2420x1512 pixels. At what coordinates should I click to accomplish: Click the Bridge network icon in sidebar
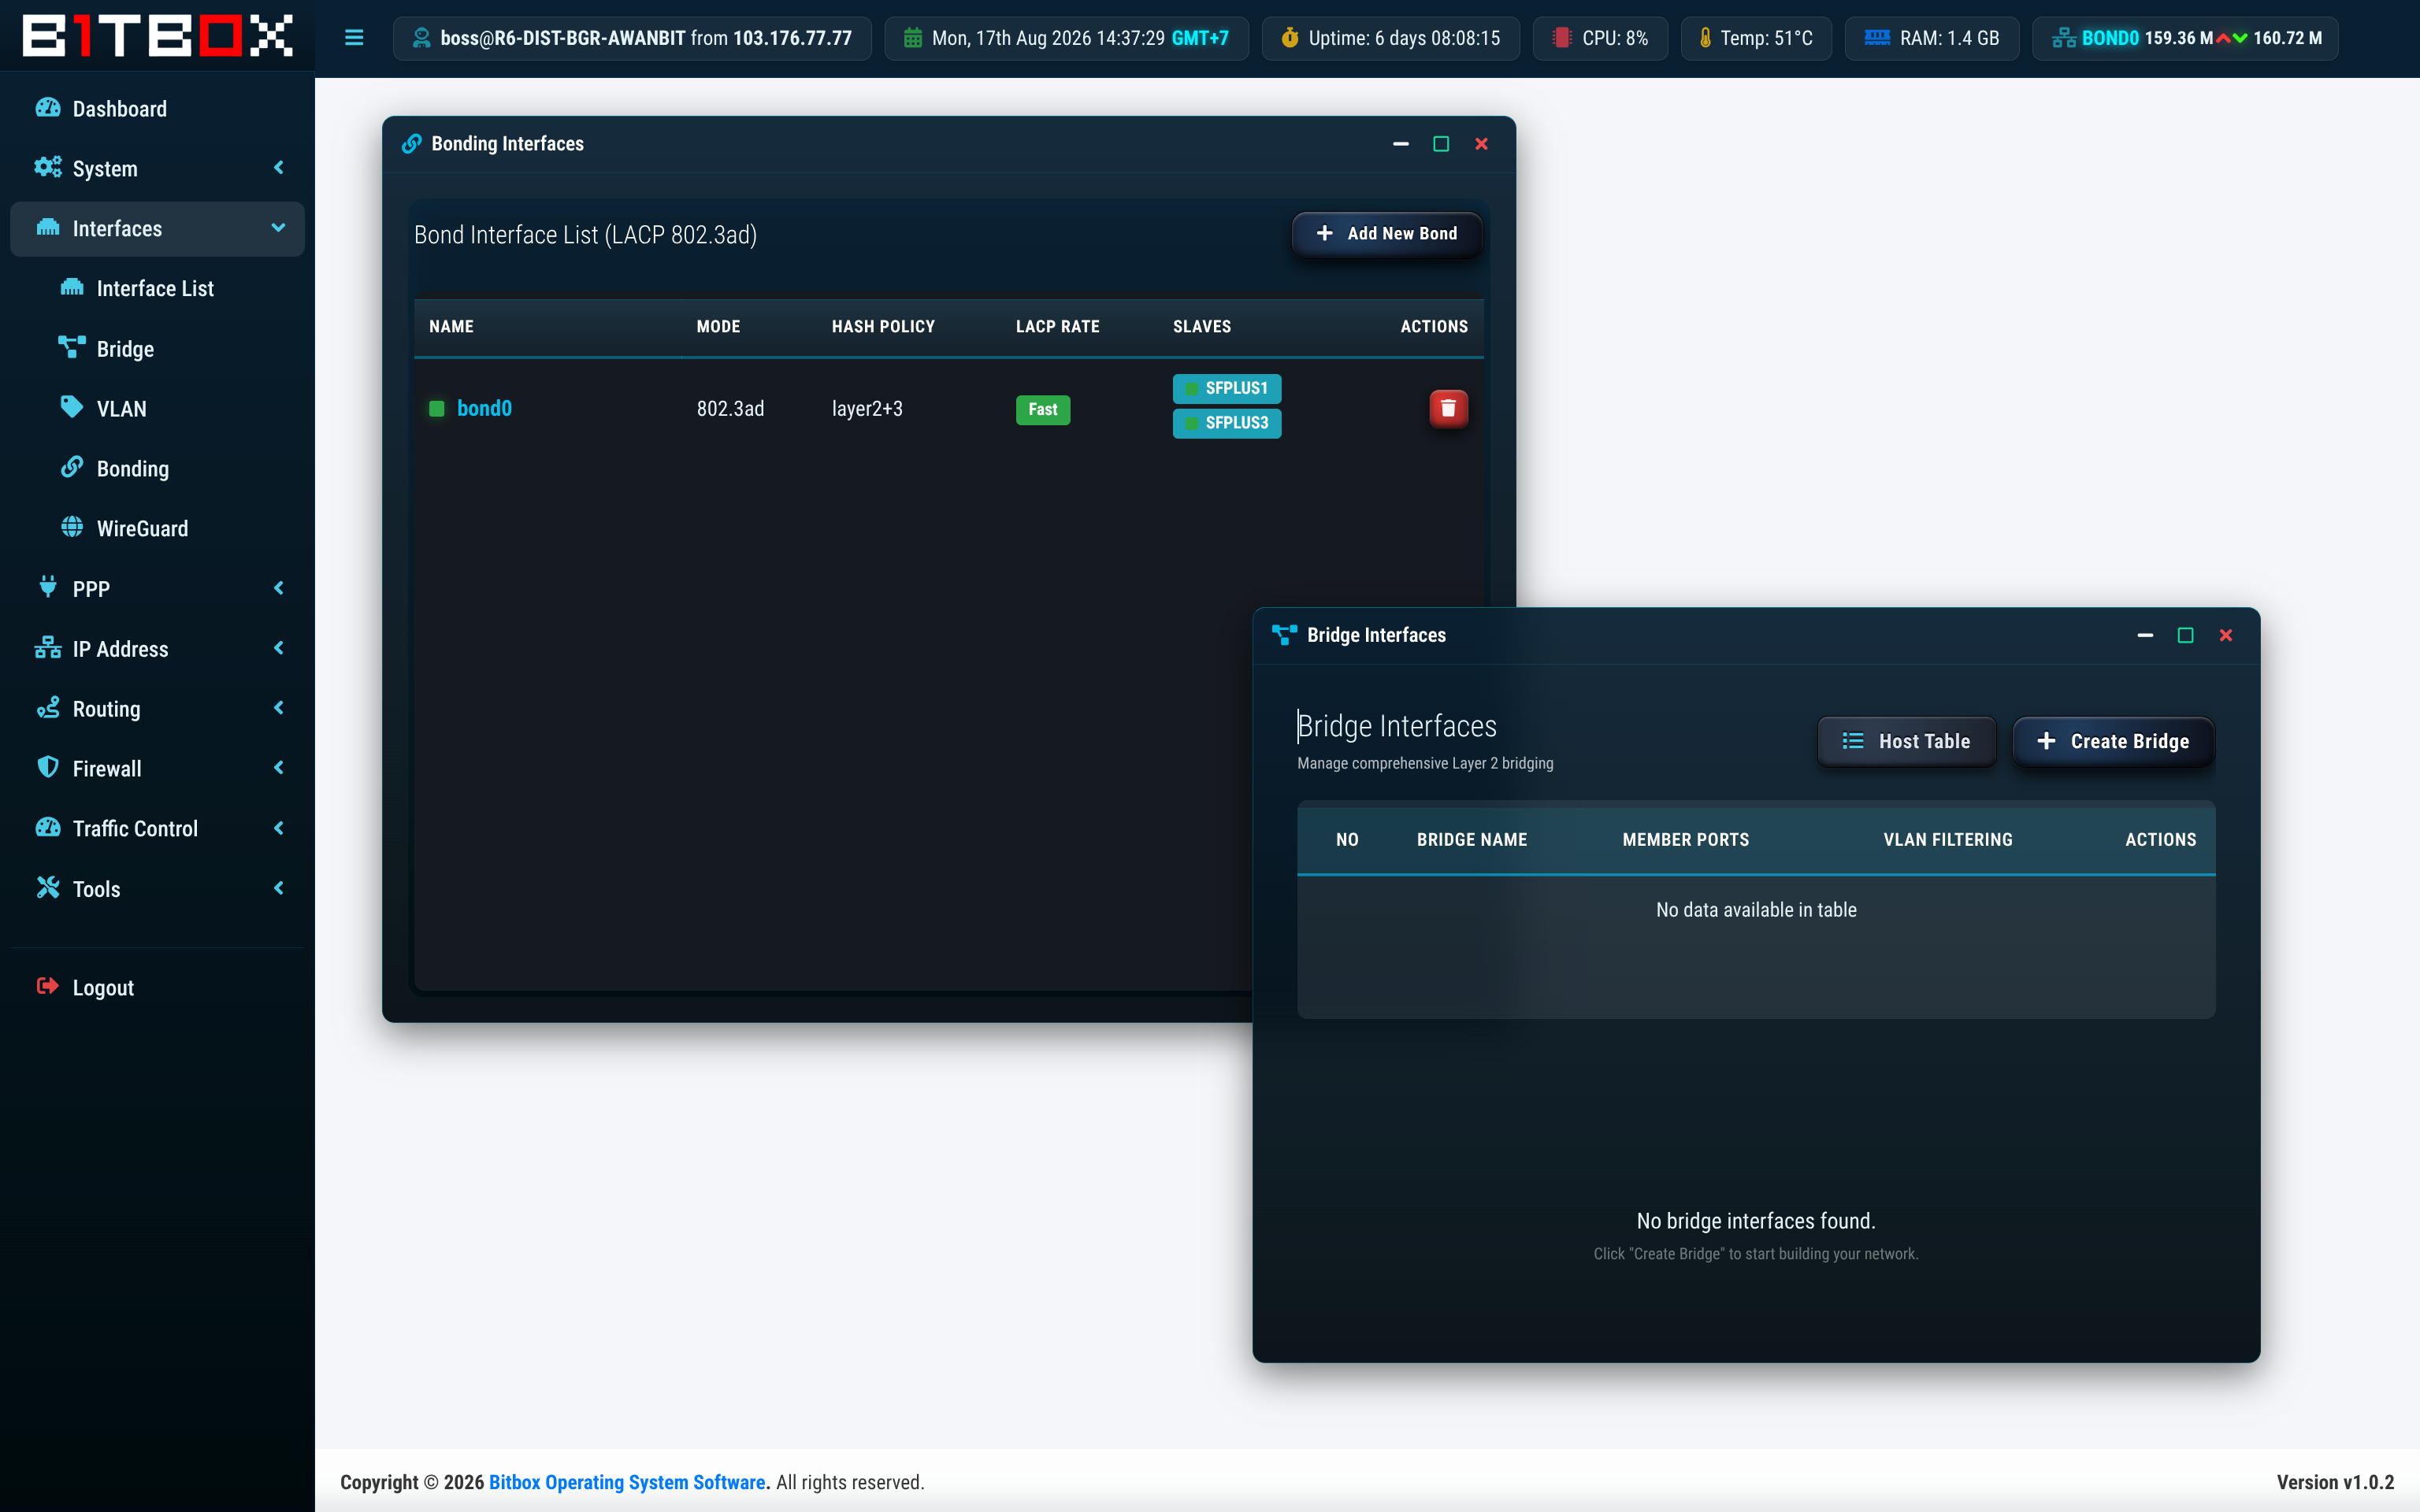click(x=72, y=348)
